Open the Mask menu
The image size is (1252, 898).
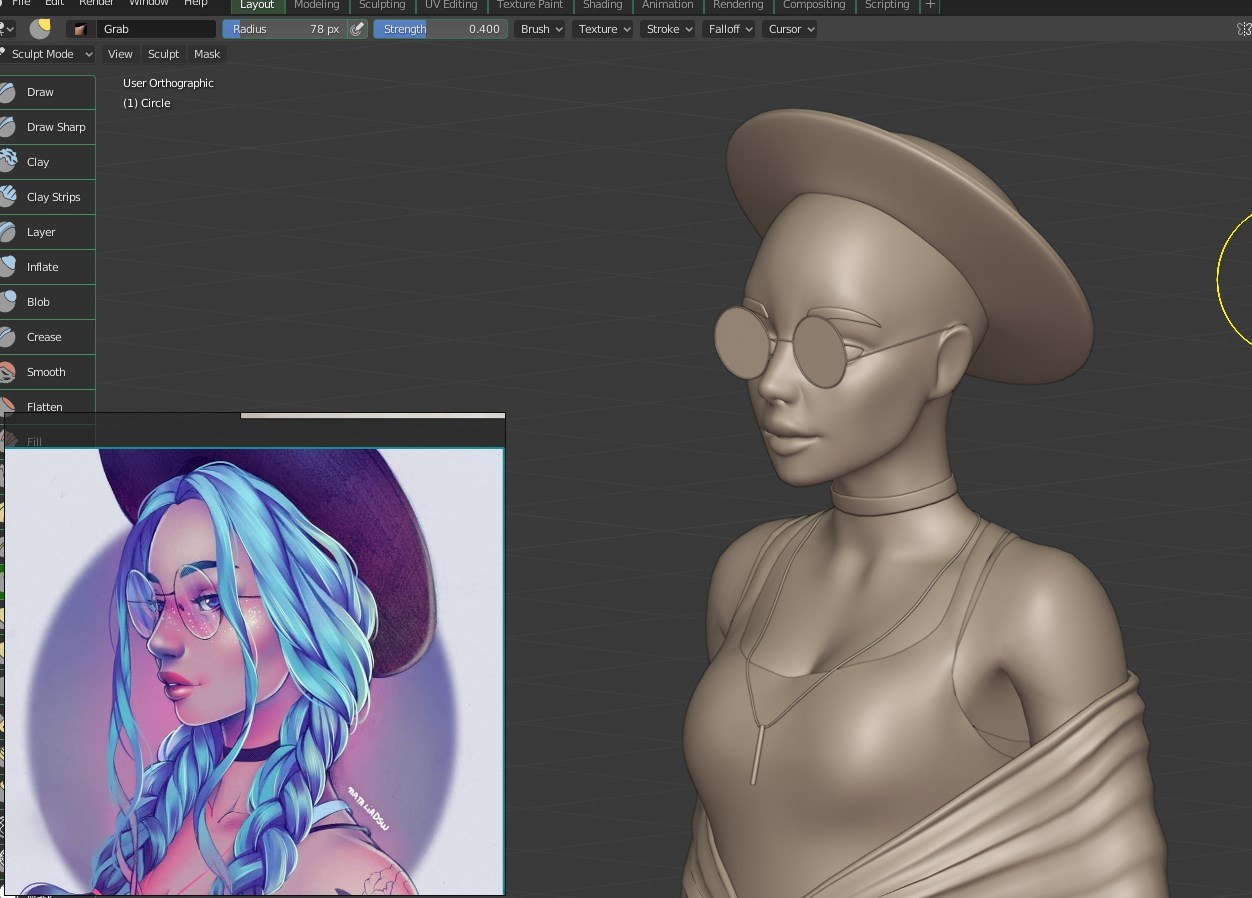point(207,54)
